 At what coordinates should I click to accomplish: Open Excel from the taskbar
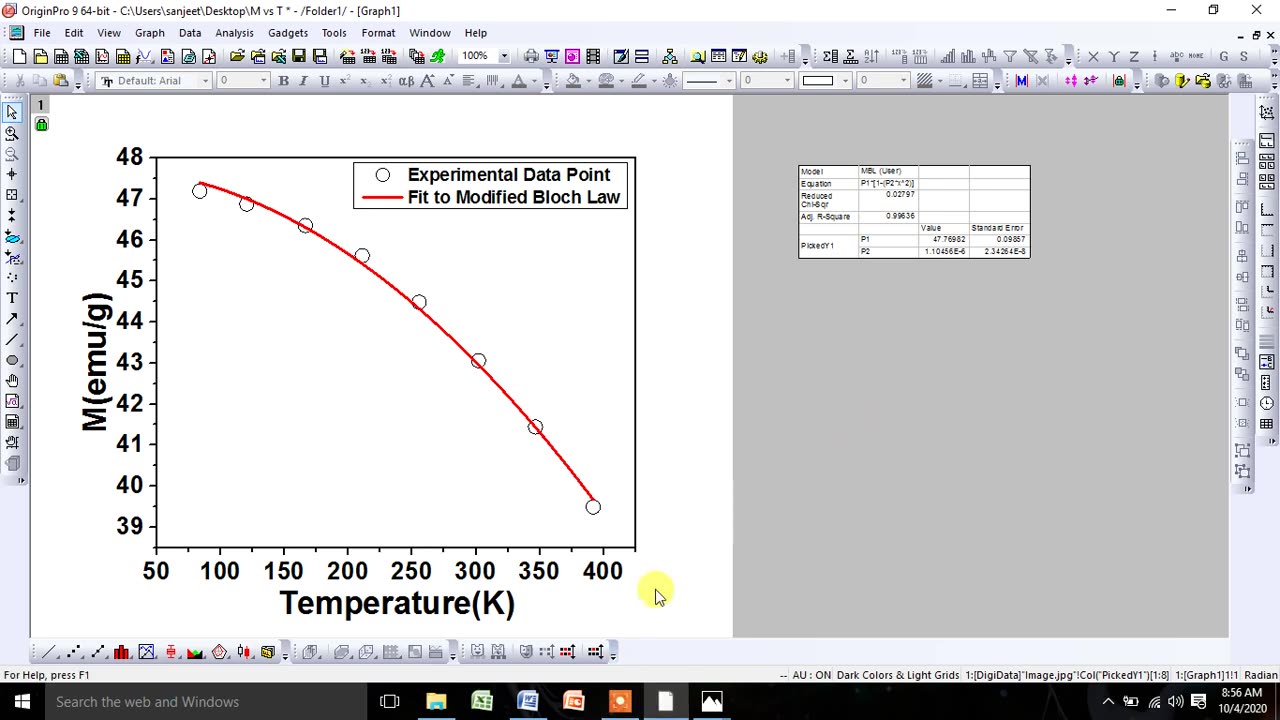pos(482,702)
